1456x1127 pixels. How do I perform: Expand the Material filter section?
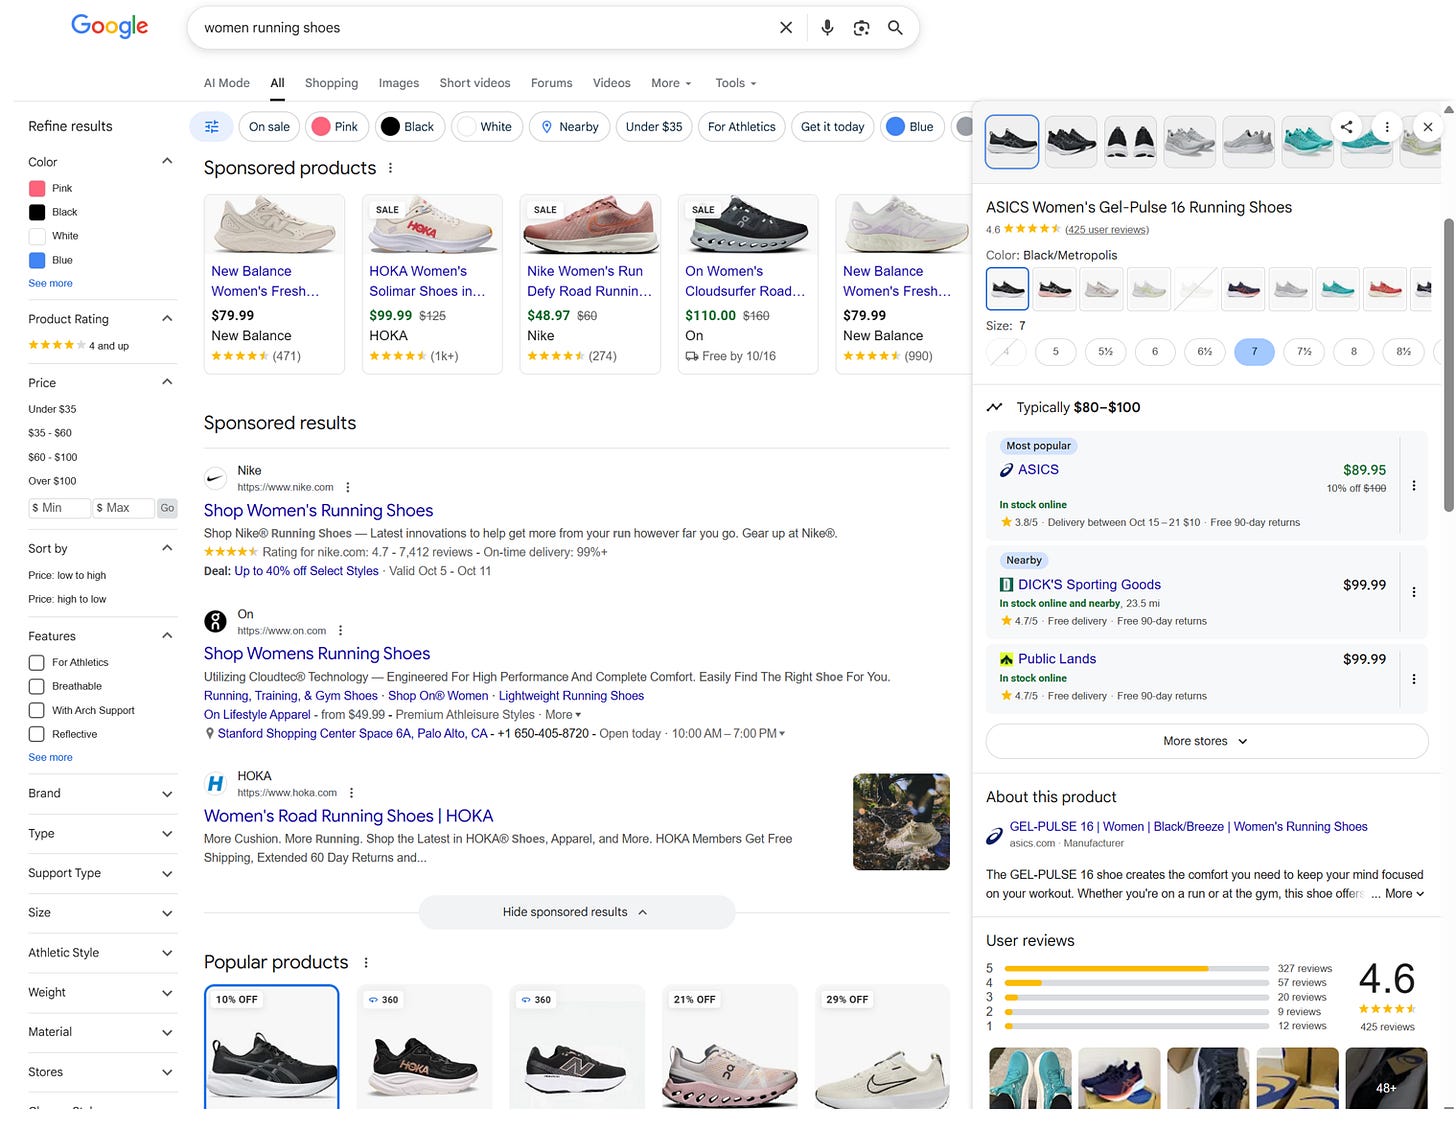click(102, 1032)
